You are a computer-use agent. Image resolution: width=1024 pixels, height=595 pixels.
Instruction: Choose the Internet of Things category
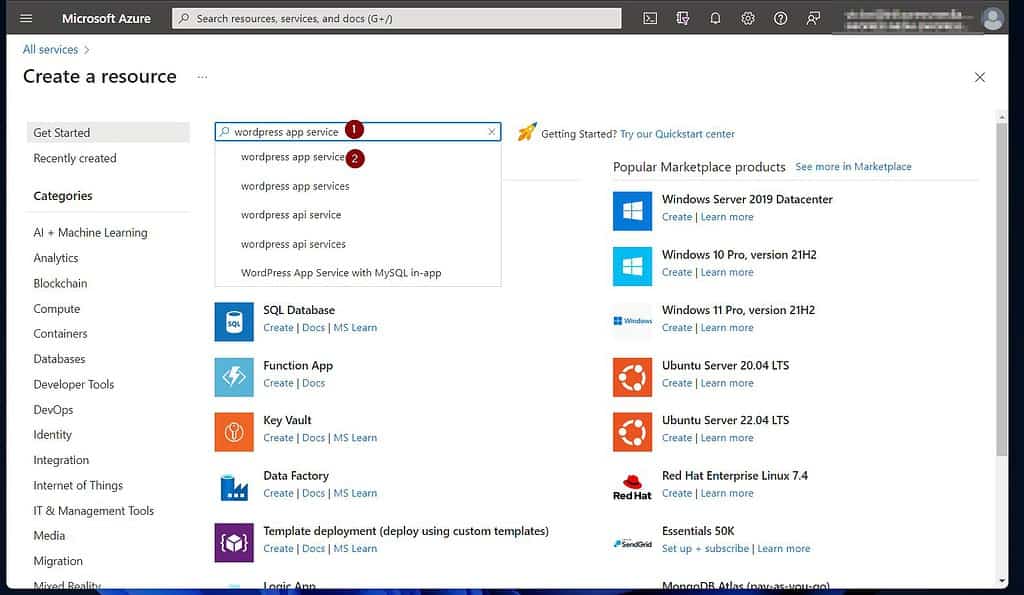click(78, 486)
